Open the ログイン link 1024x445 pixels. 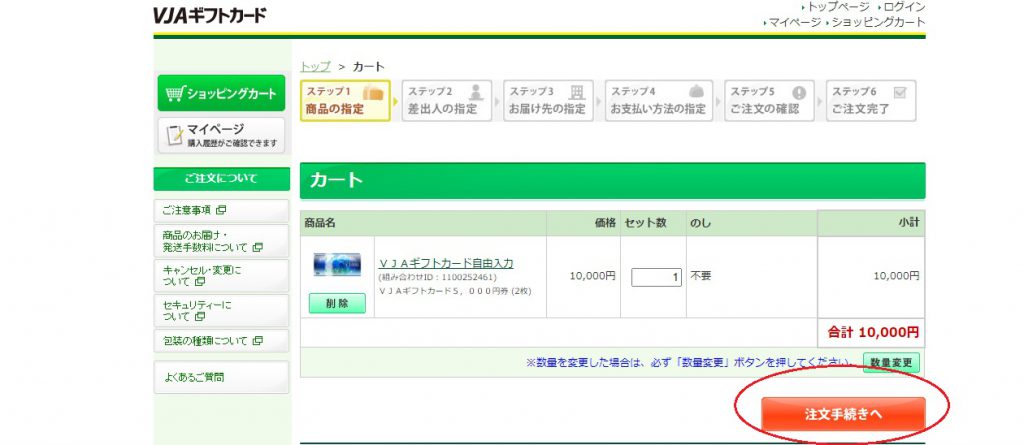point(904,7)
